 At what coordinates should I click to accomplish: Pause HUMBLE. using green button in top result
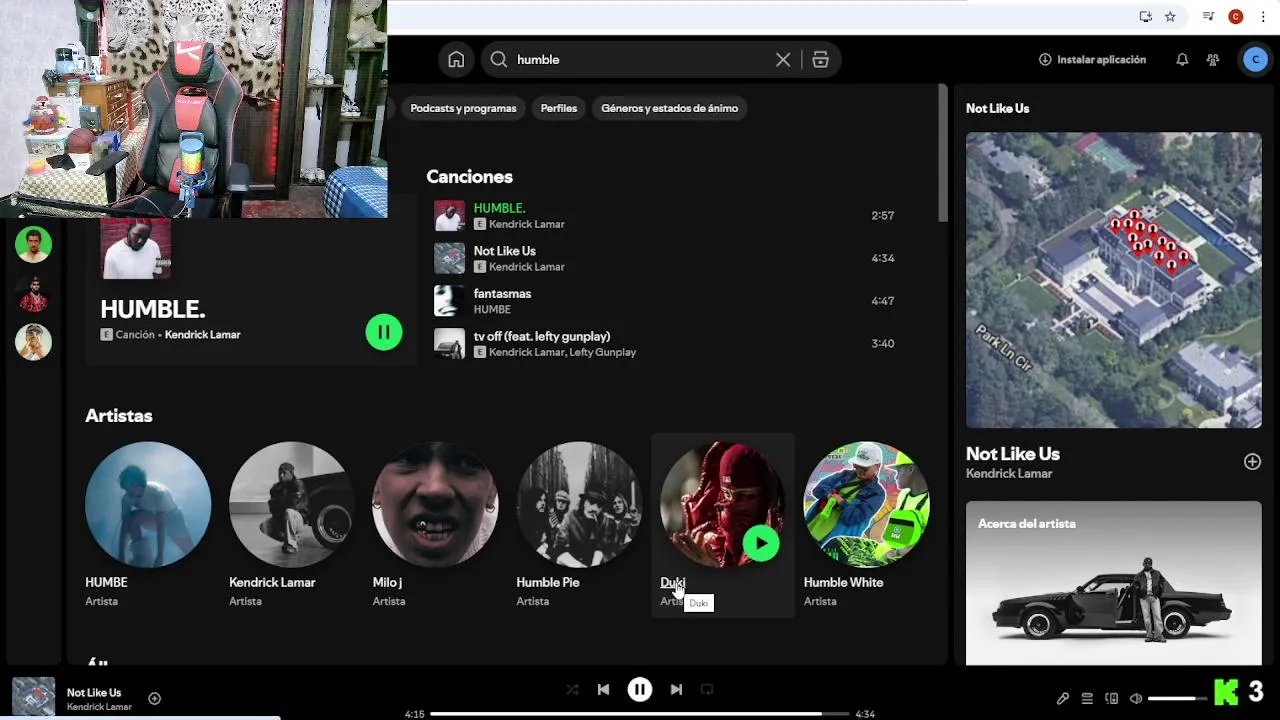[x=384, y=332]
